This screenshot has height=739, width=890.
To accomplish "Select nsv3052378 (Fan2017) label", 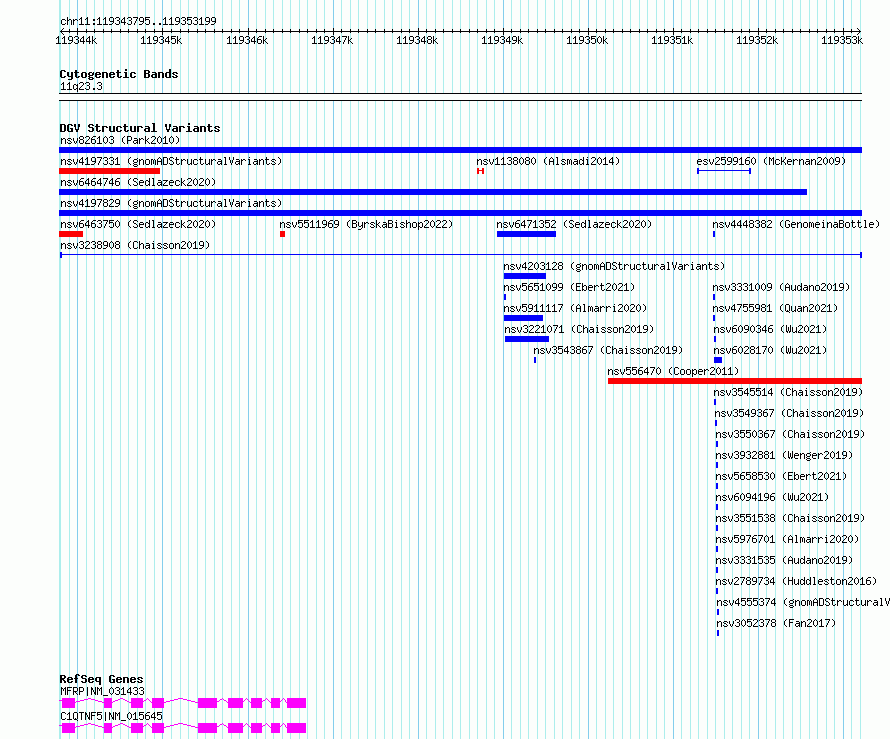I will pos(776,623).
